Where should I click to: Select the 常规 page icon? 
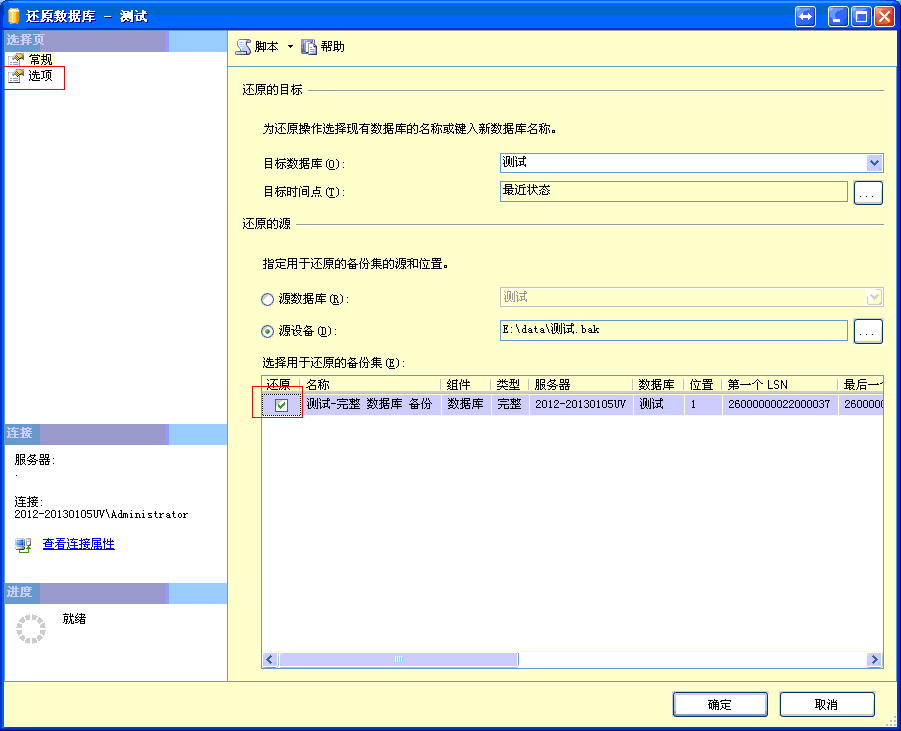click(x=16, y=60)
